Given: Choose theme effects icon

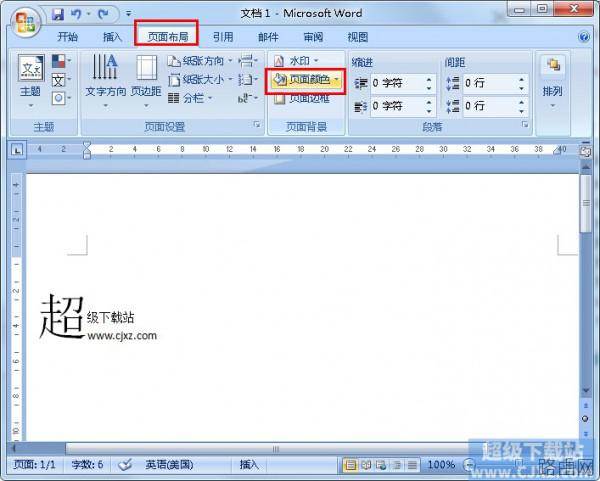Looking at the screenshot, I should pos(60,98).
